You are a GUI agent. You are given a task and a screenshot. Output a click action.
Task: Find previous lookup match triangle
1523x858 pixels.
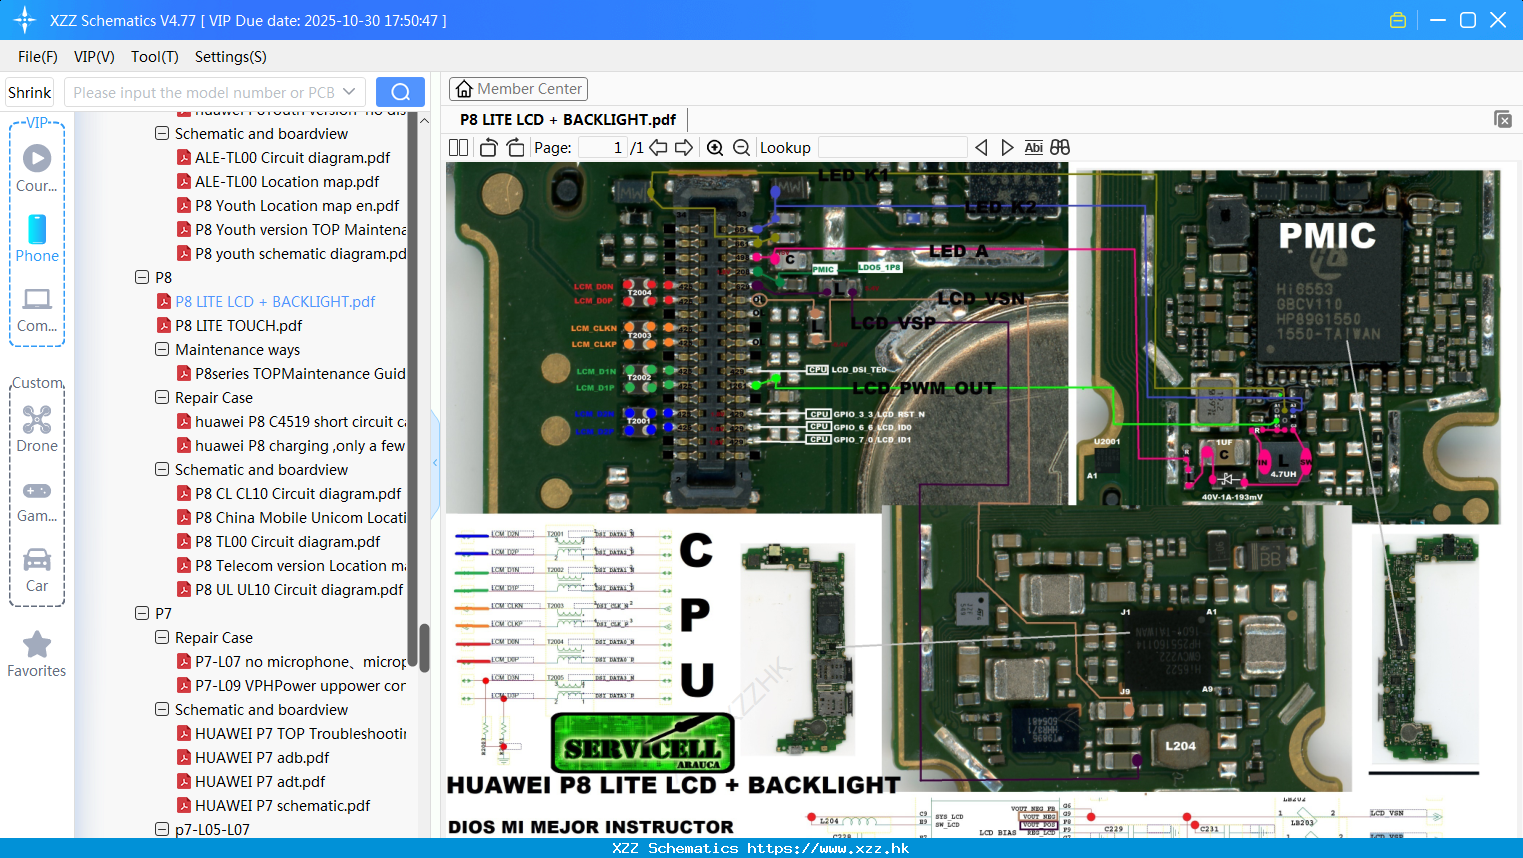(981, 148)
